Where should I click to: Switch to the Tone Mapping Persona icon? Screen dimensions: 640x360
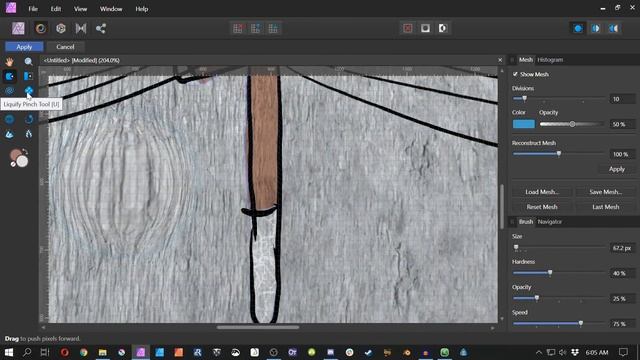pos(81,28)
